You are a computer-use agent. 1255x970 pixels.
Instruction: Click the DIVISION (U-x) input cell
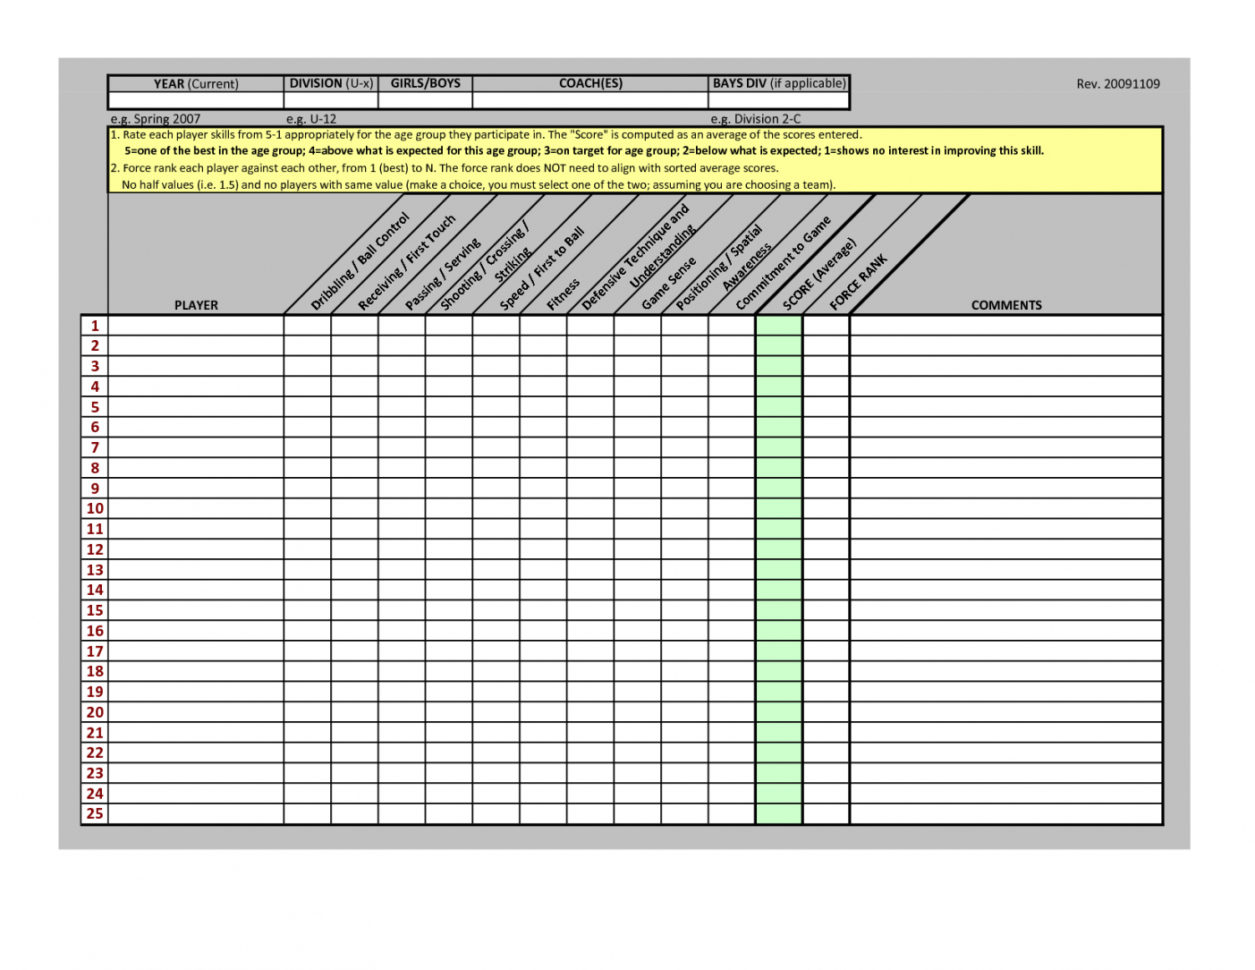click(x=330, y=100)
